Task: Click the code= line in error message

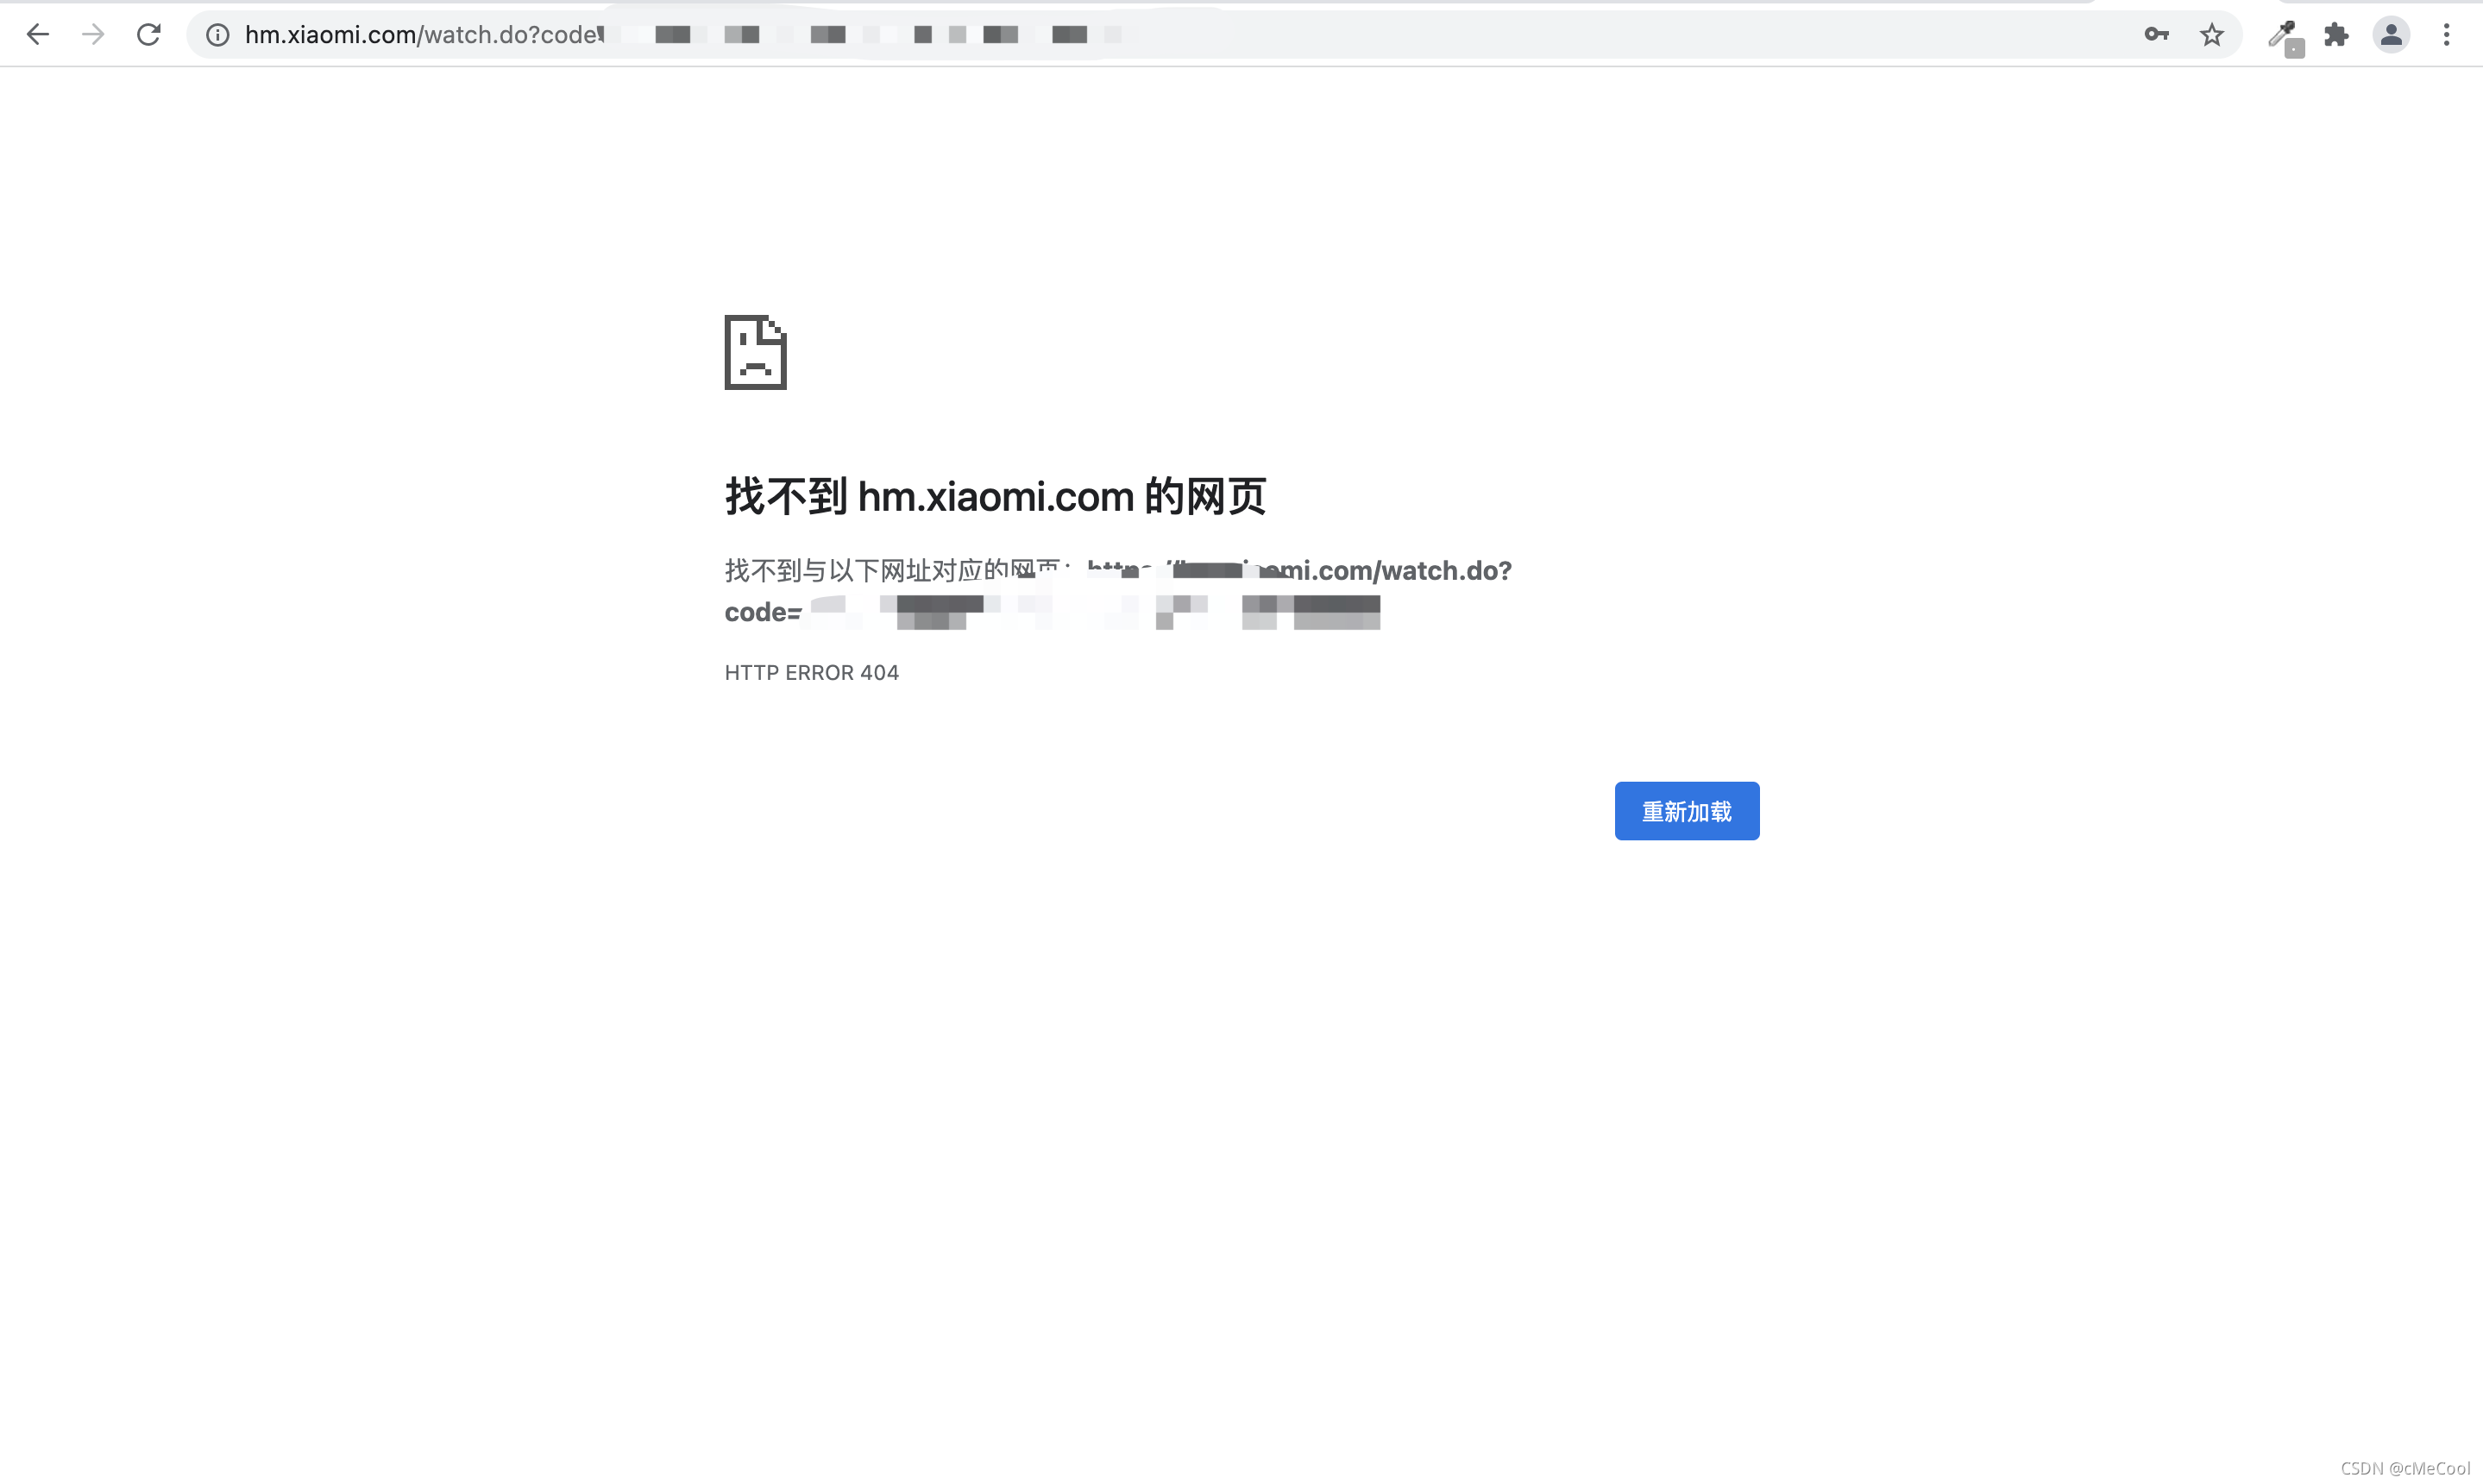Action: coord(762,612)
